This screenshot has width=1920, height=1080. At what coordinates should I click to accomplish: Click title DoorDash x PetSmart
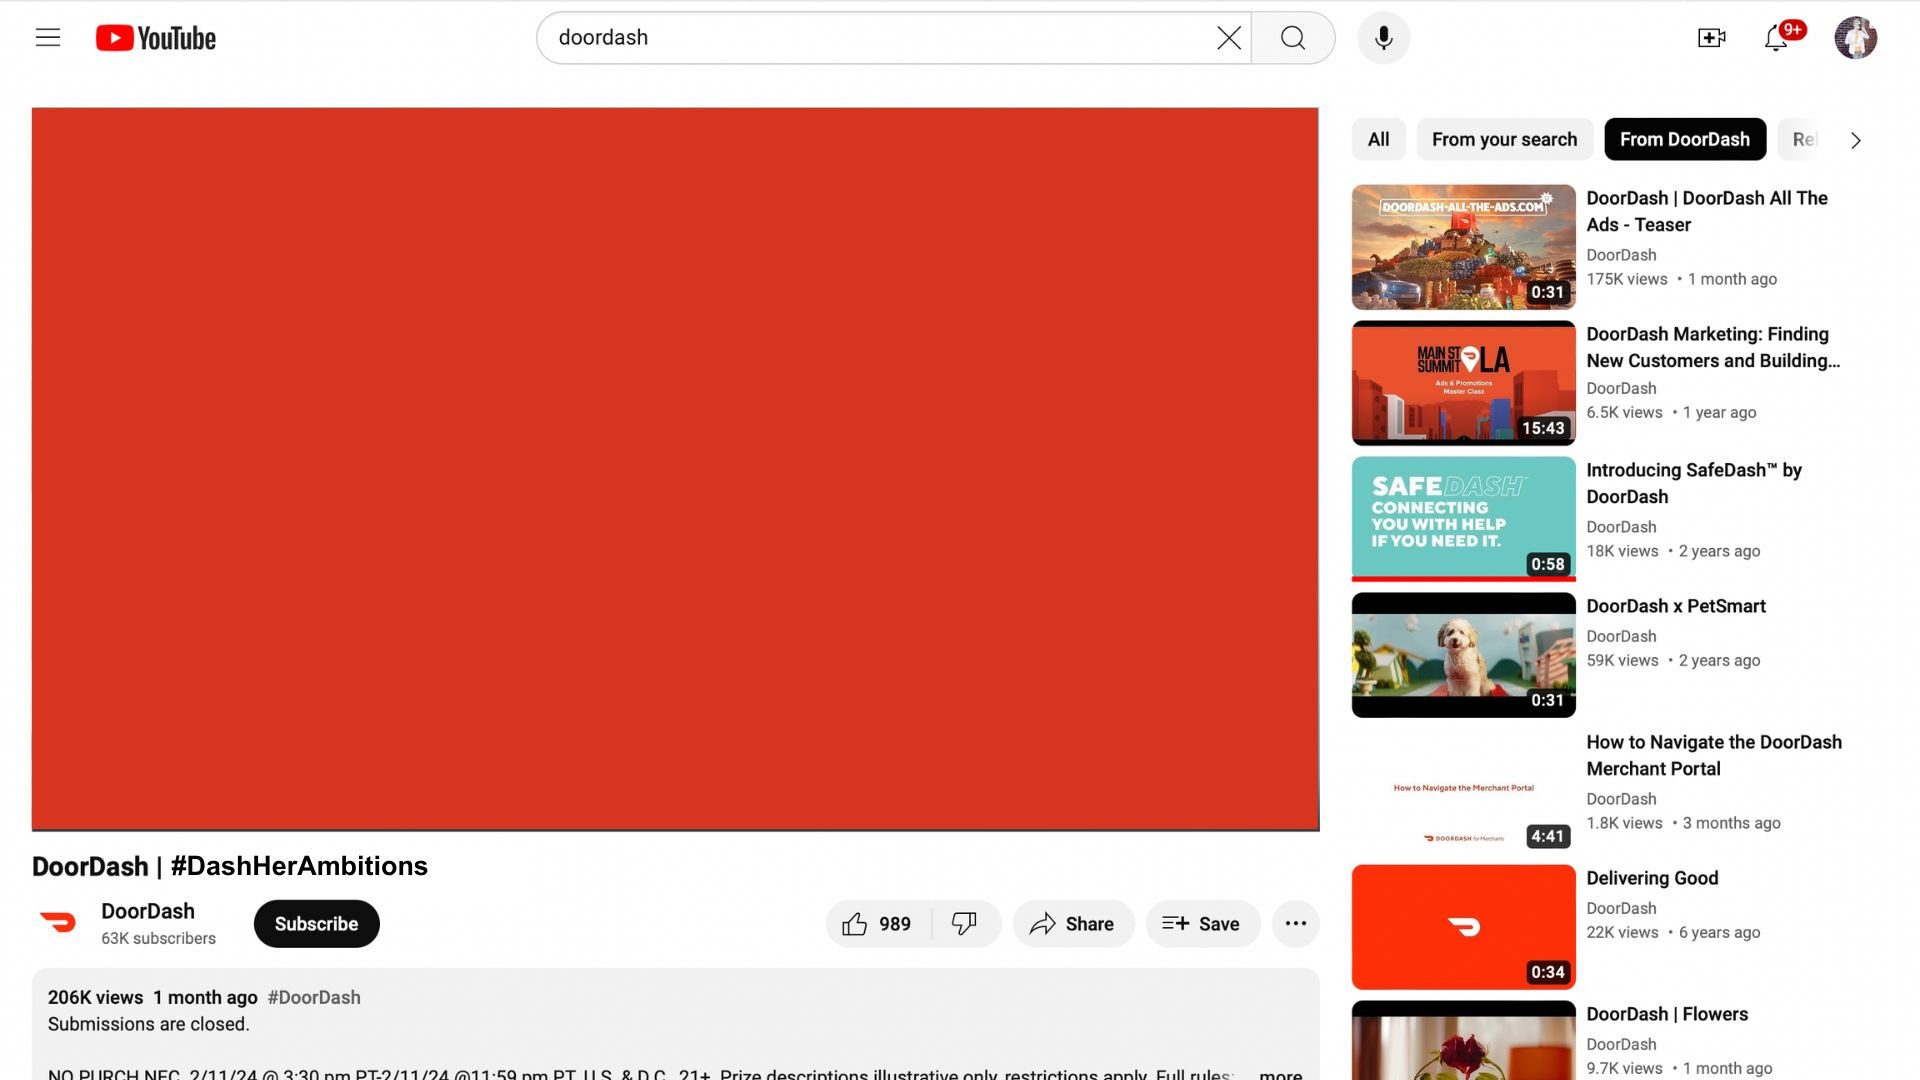coord(1676,606)
